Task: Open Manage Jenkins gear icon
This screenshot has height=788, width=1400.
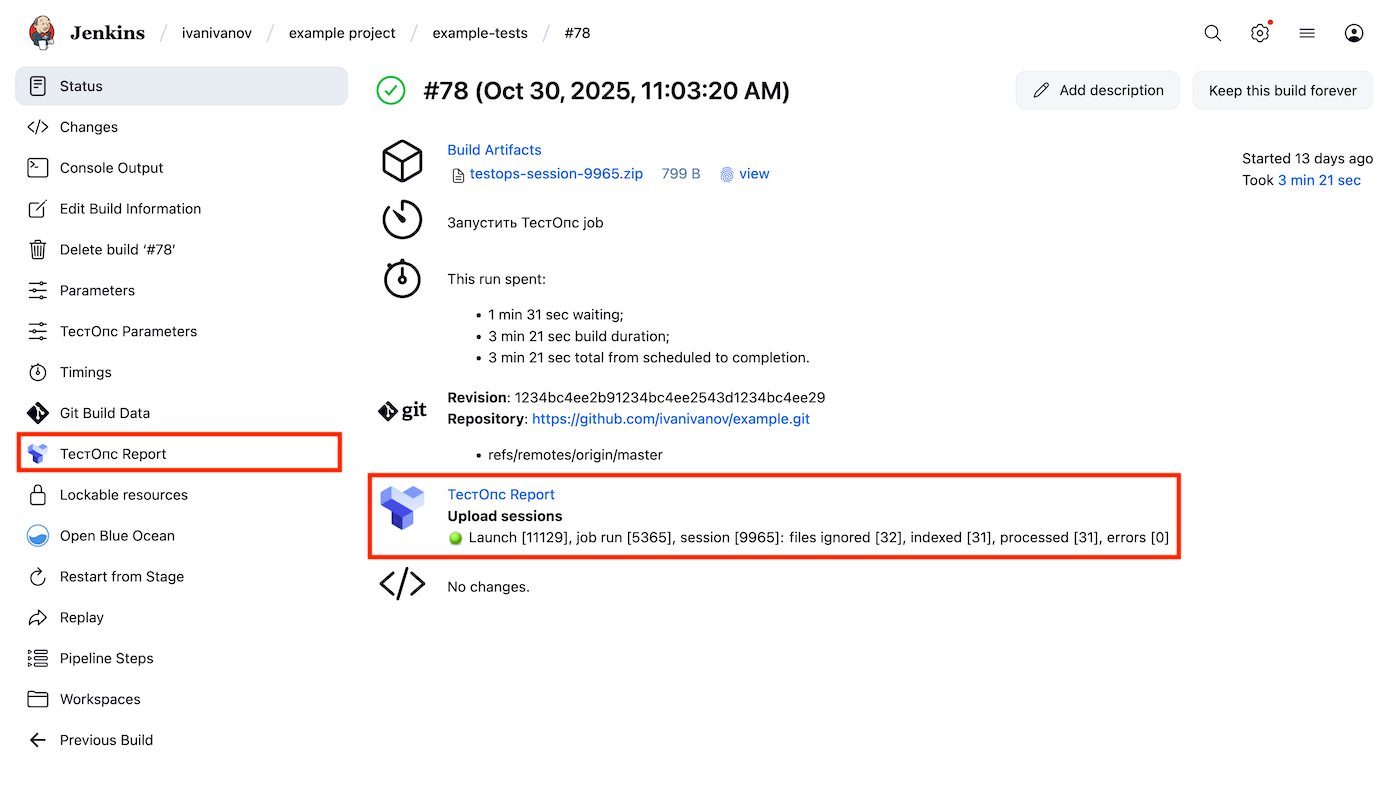Action: pyautogui.click(x=1260, y=33)
